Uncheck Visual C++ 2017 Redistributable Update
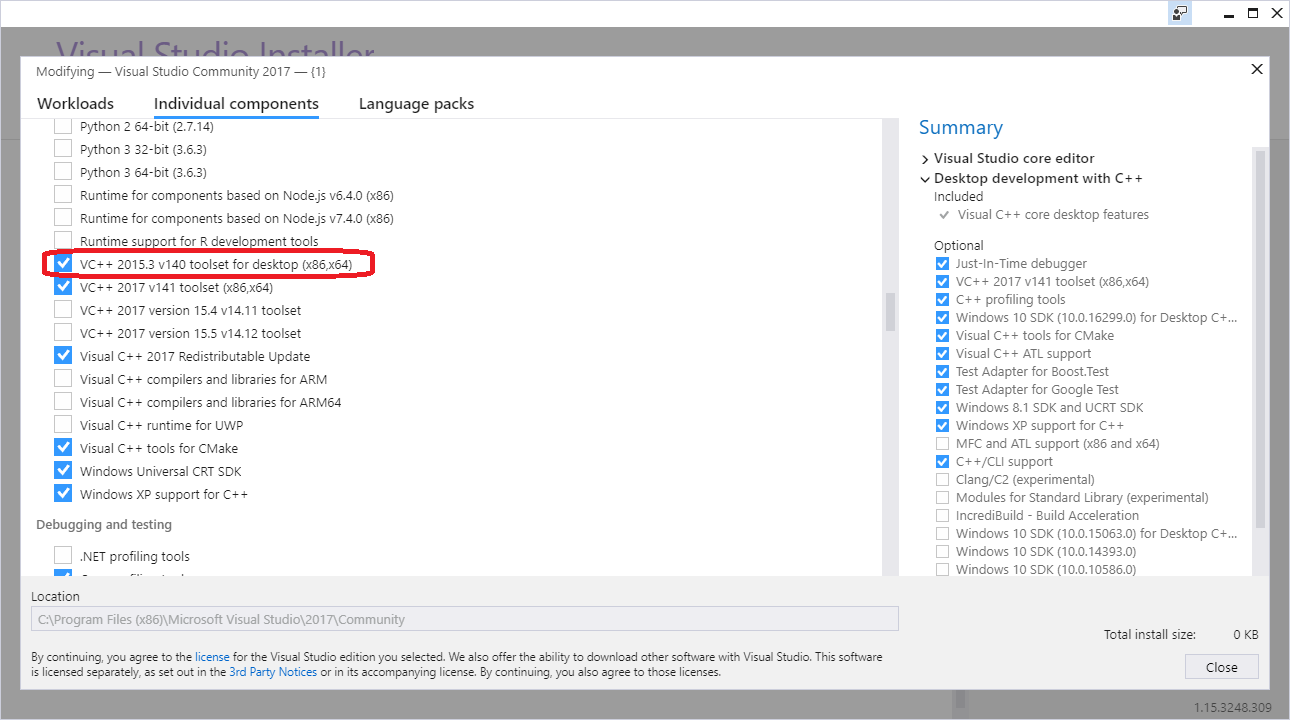1290x720 pixels. (63, 356)
